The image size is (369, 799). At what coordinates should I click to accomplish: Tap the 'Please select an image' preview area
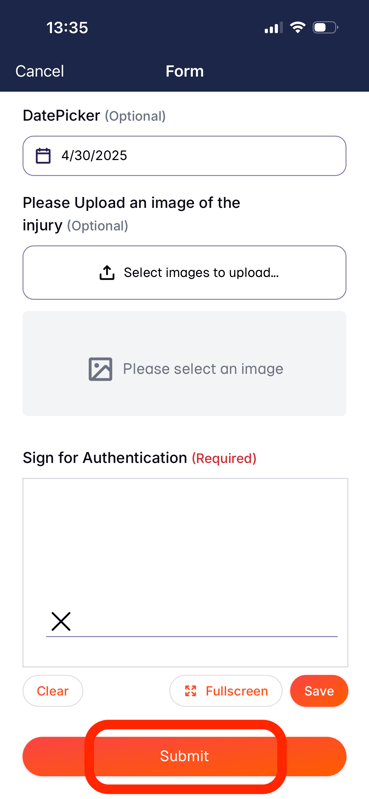click(x=184, y=363)
